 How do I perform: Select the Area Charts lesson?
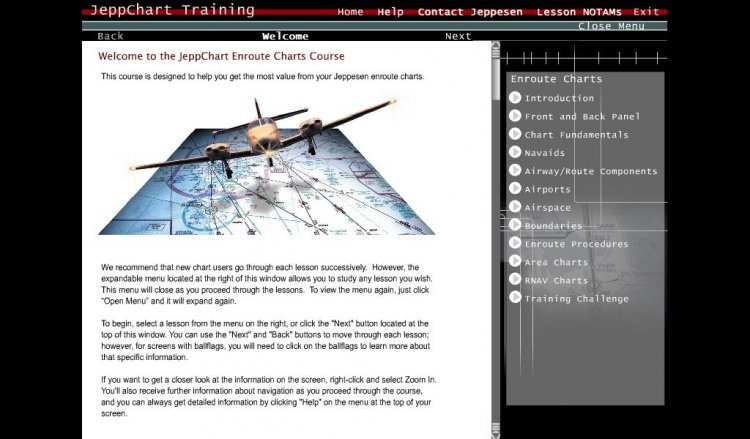coord(556,262)
